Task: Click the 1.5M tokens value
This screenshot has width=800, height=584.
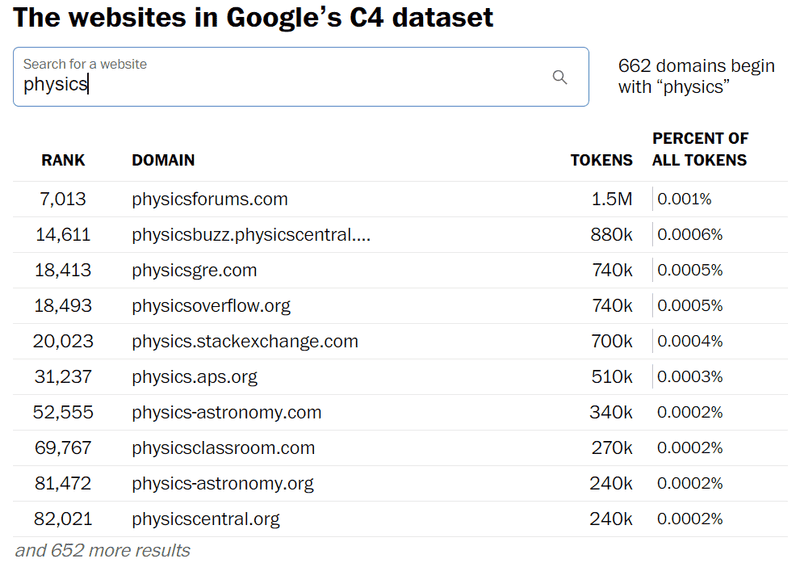Action: pos(611,199)
